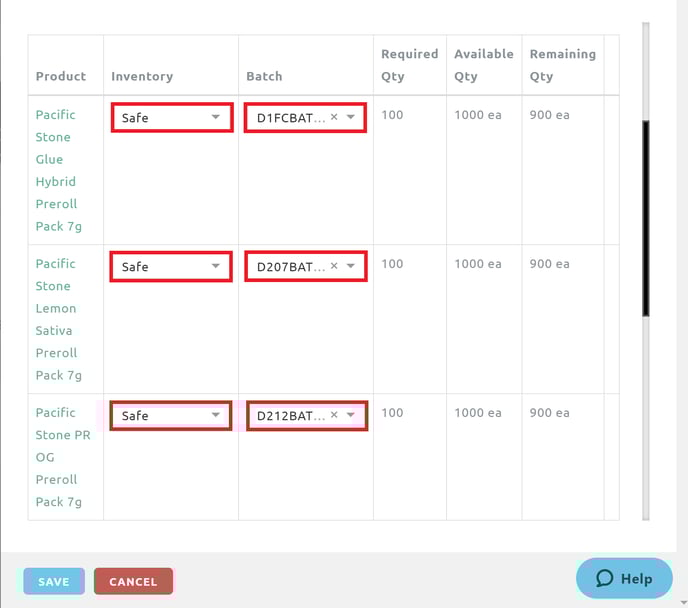Open Pacific Stone Lemon Sativa Preroll link
The image size is (688, 608).
click(58, 319)
